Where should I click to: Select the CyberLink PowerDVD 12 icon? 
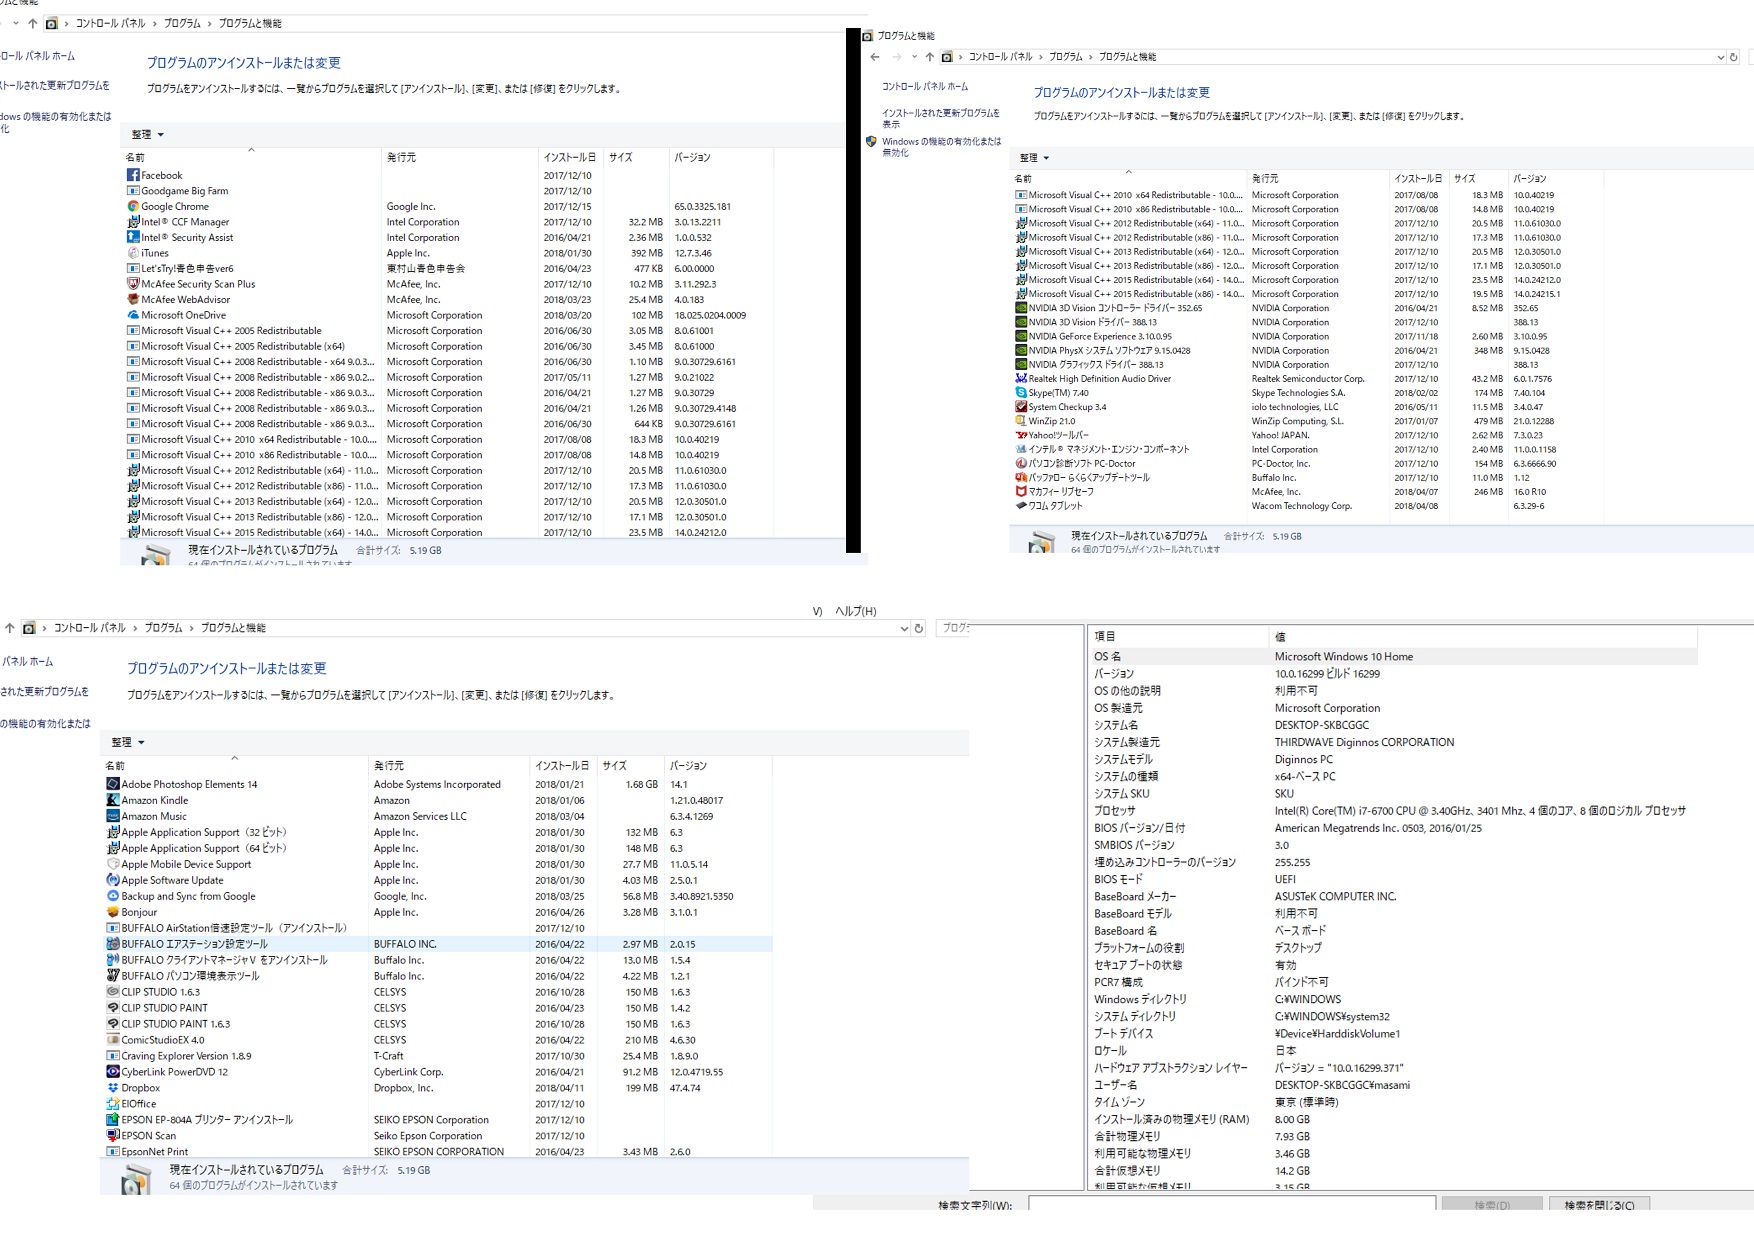[x=113, y=1072]
